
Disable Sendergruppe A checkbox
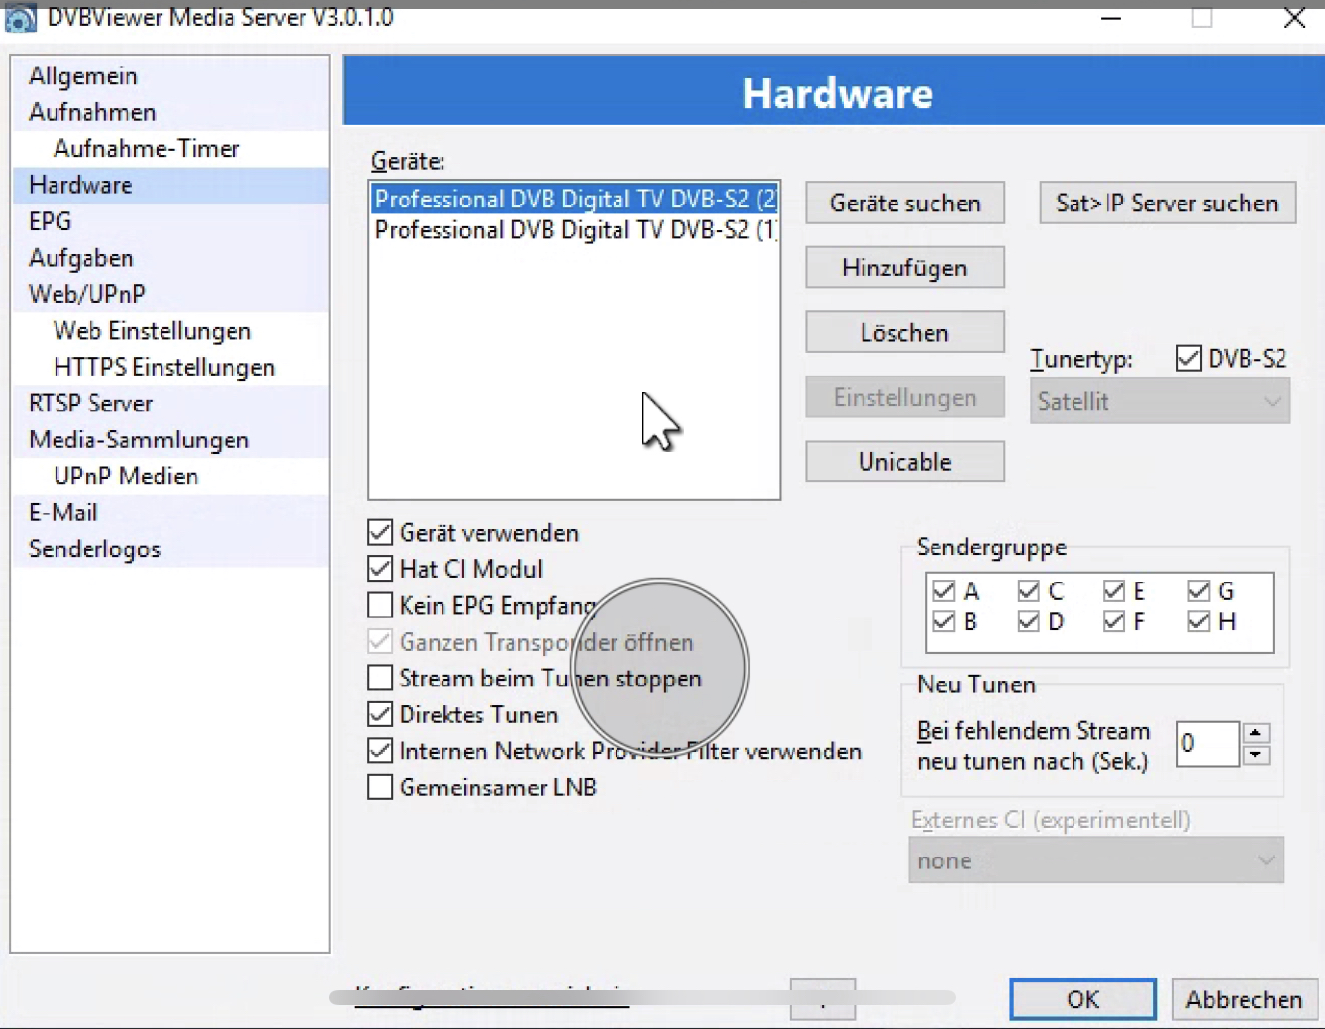pyautogui.click(x=943, y=591)
